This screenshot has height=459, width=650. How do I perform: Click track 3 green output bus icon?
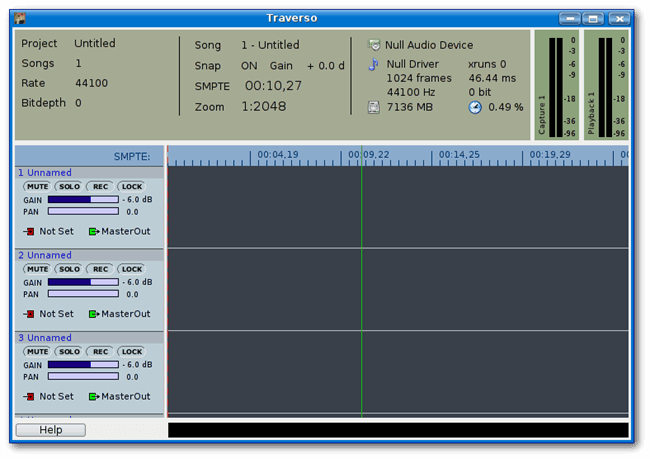pos(94,396)
